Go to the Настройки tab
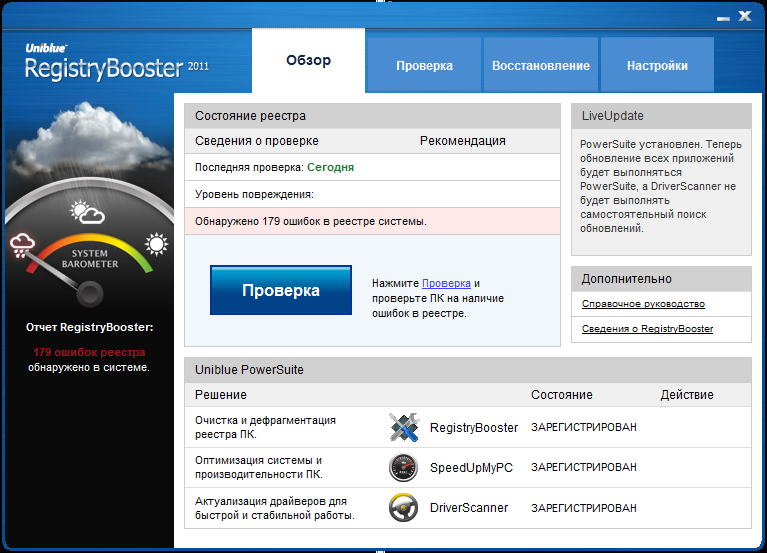This screenshot has width=767, height=553. 657,66
